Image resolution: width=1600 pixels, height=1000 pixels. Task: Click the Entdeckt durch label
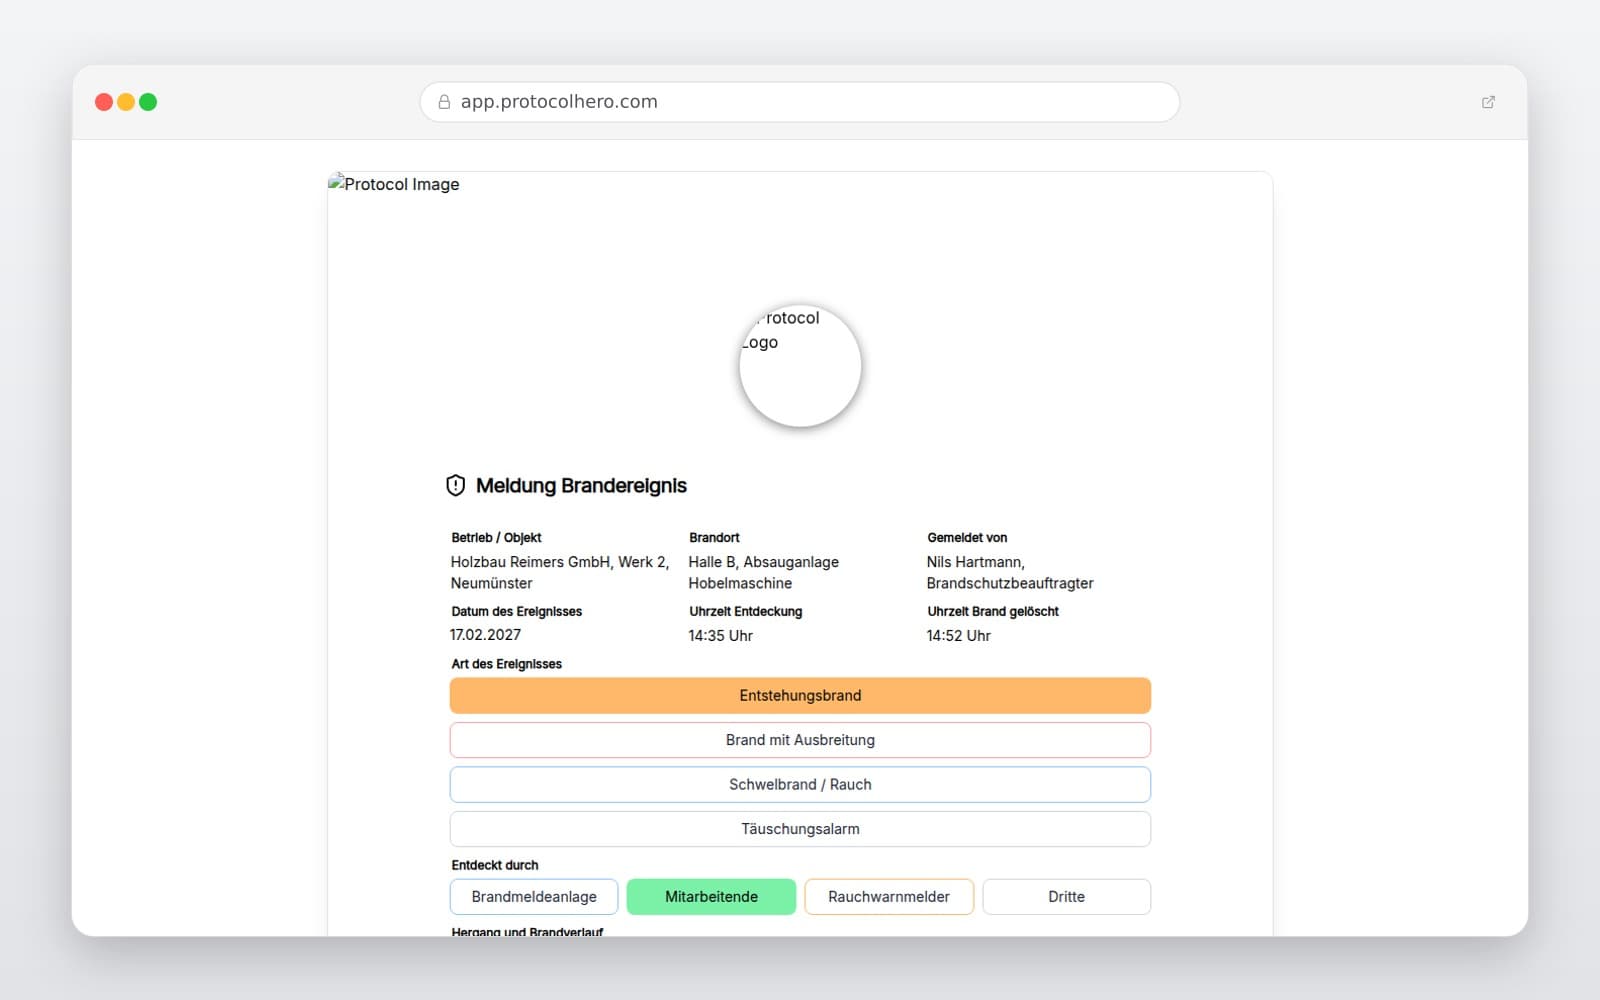(495, 865)
